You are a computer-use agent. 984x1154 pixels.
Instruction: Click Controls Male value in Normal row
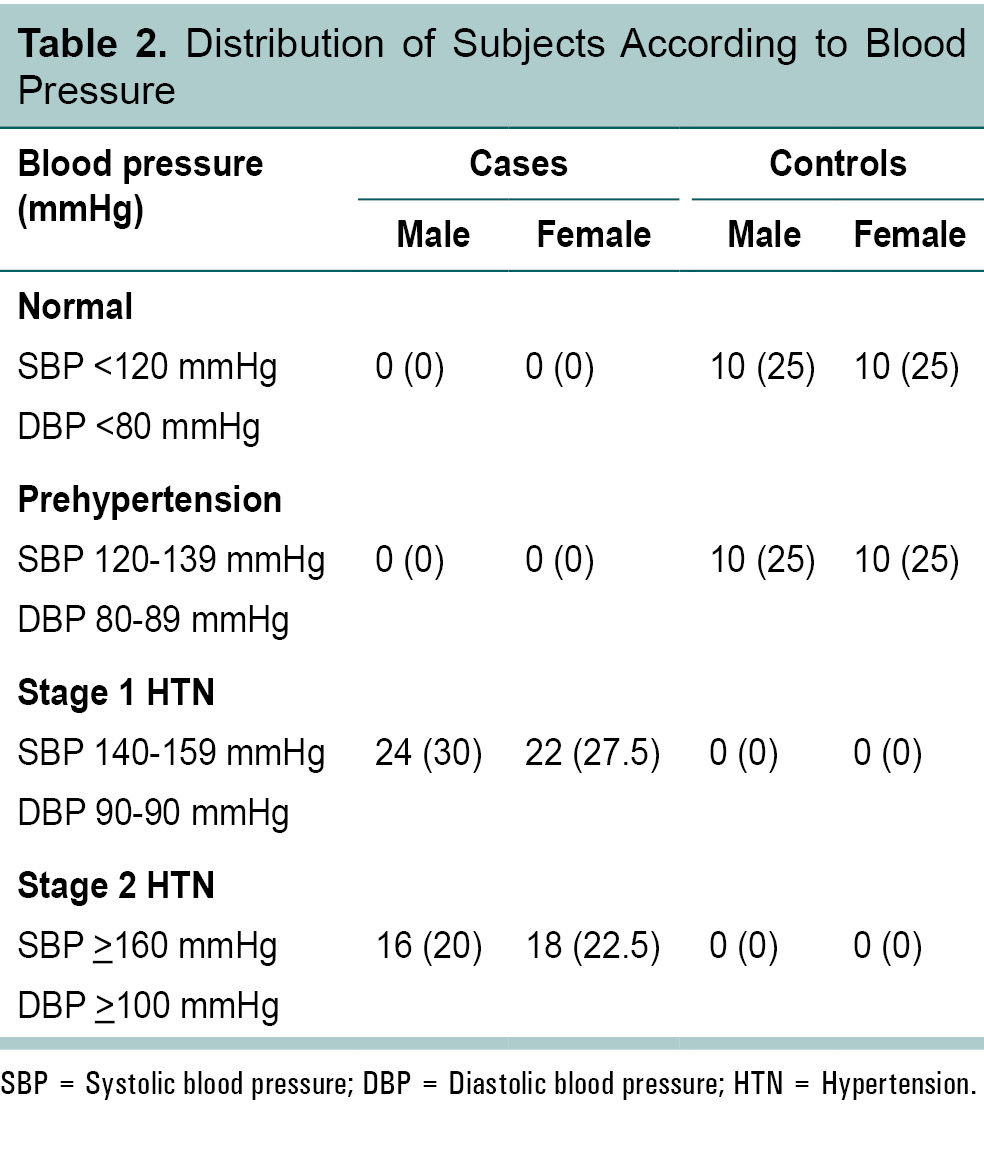pos(762,368)
